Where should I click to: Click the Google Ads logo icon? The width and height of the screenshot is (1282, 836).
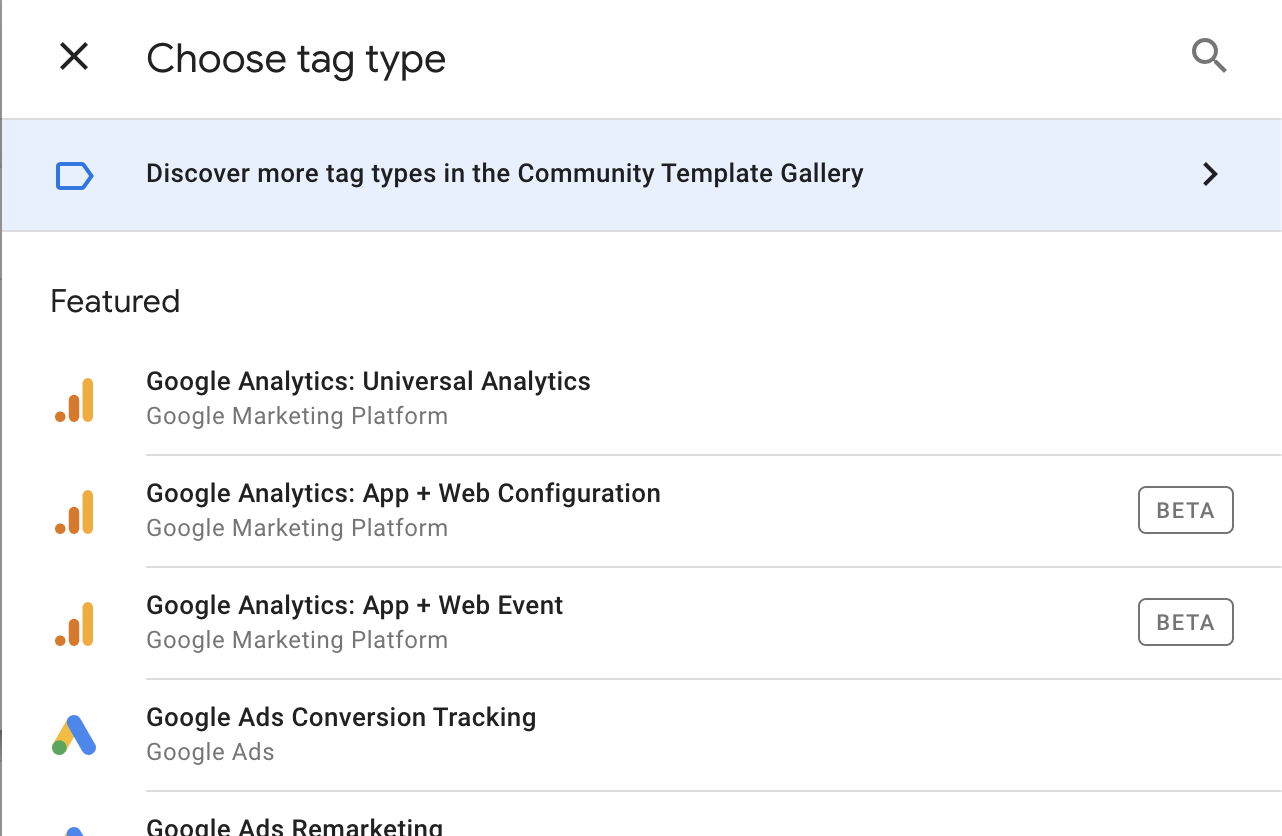[x=74, y=736]
